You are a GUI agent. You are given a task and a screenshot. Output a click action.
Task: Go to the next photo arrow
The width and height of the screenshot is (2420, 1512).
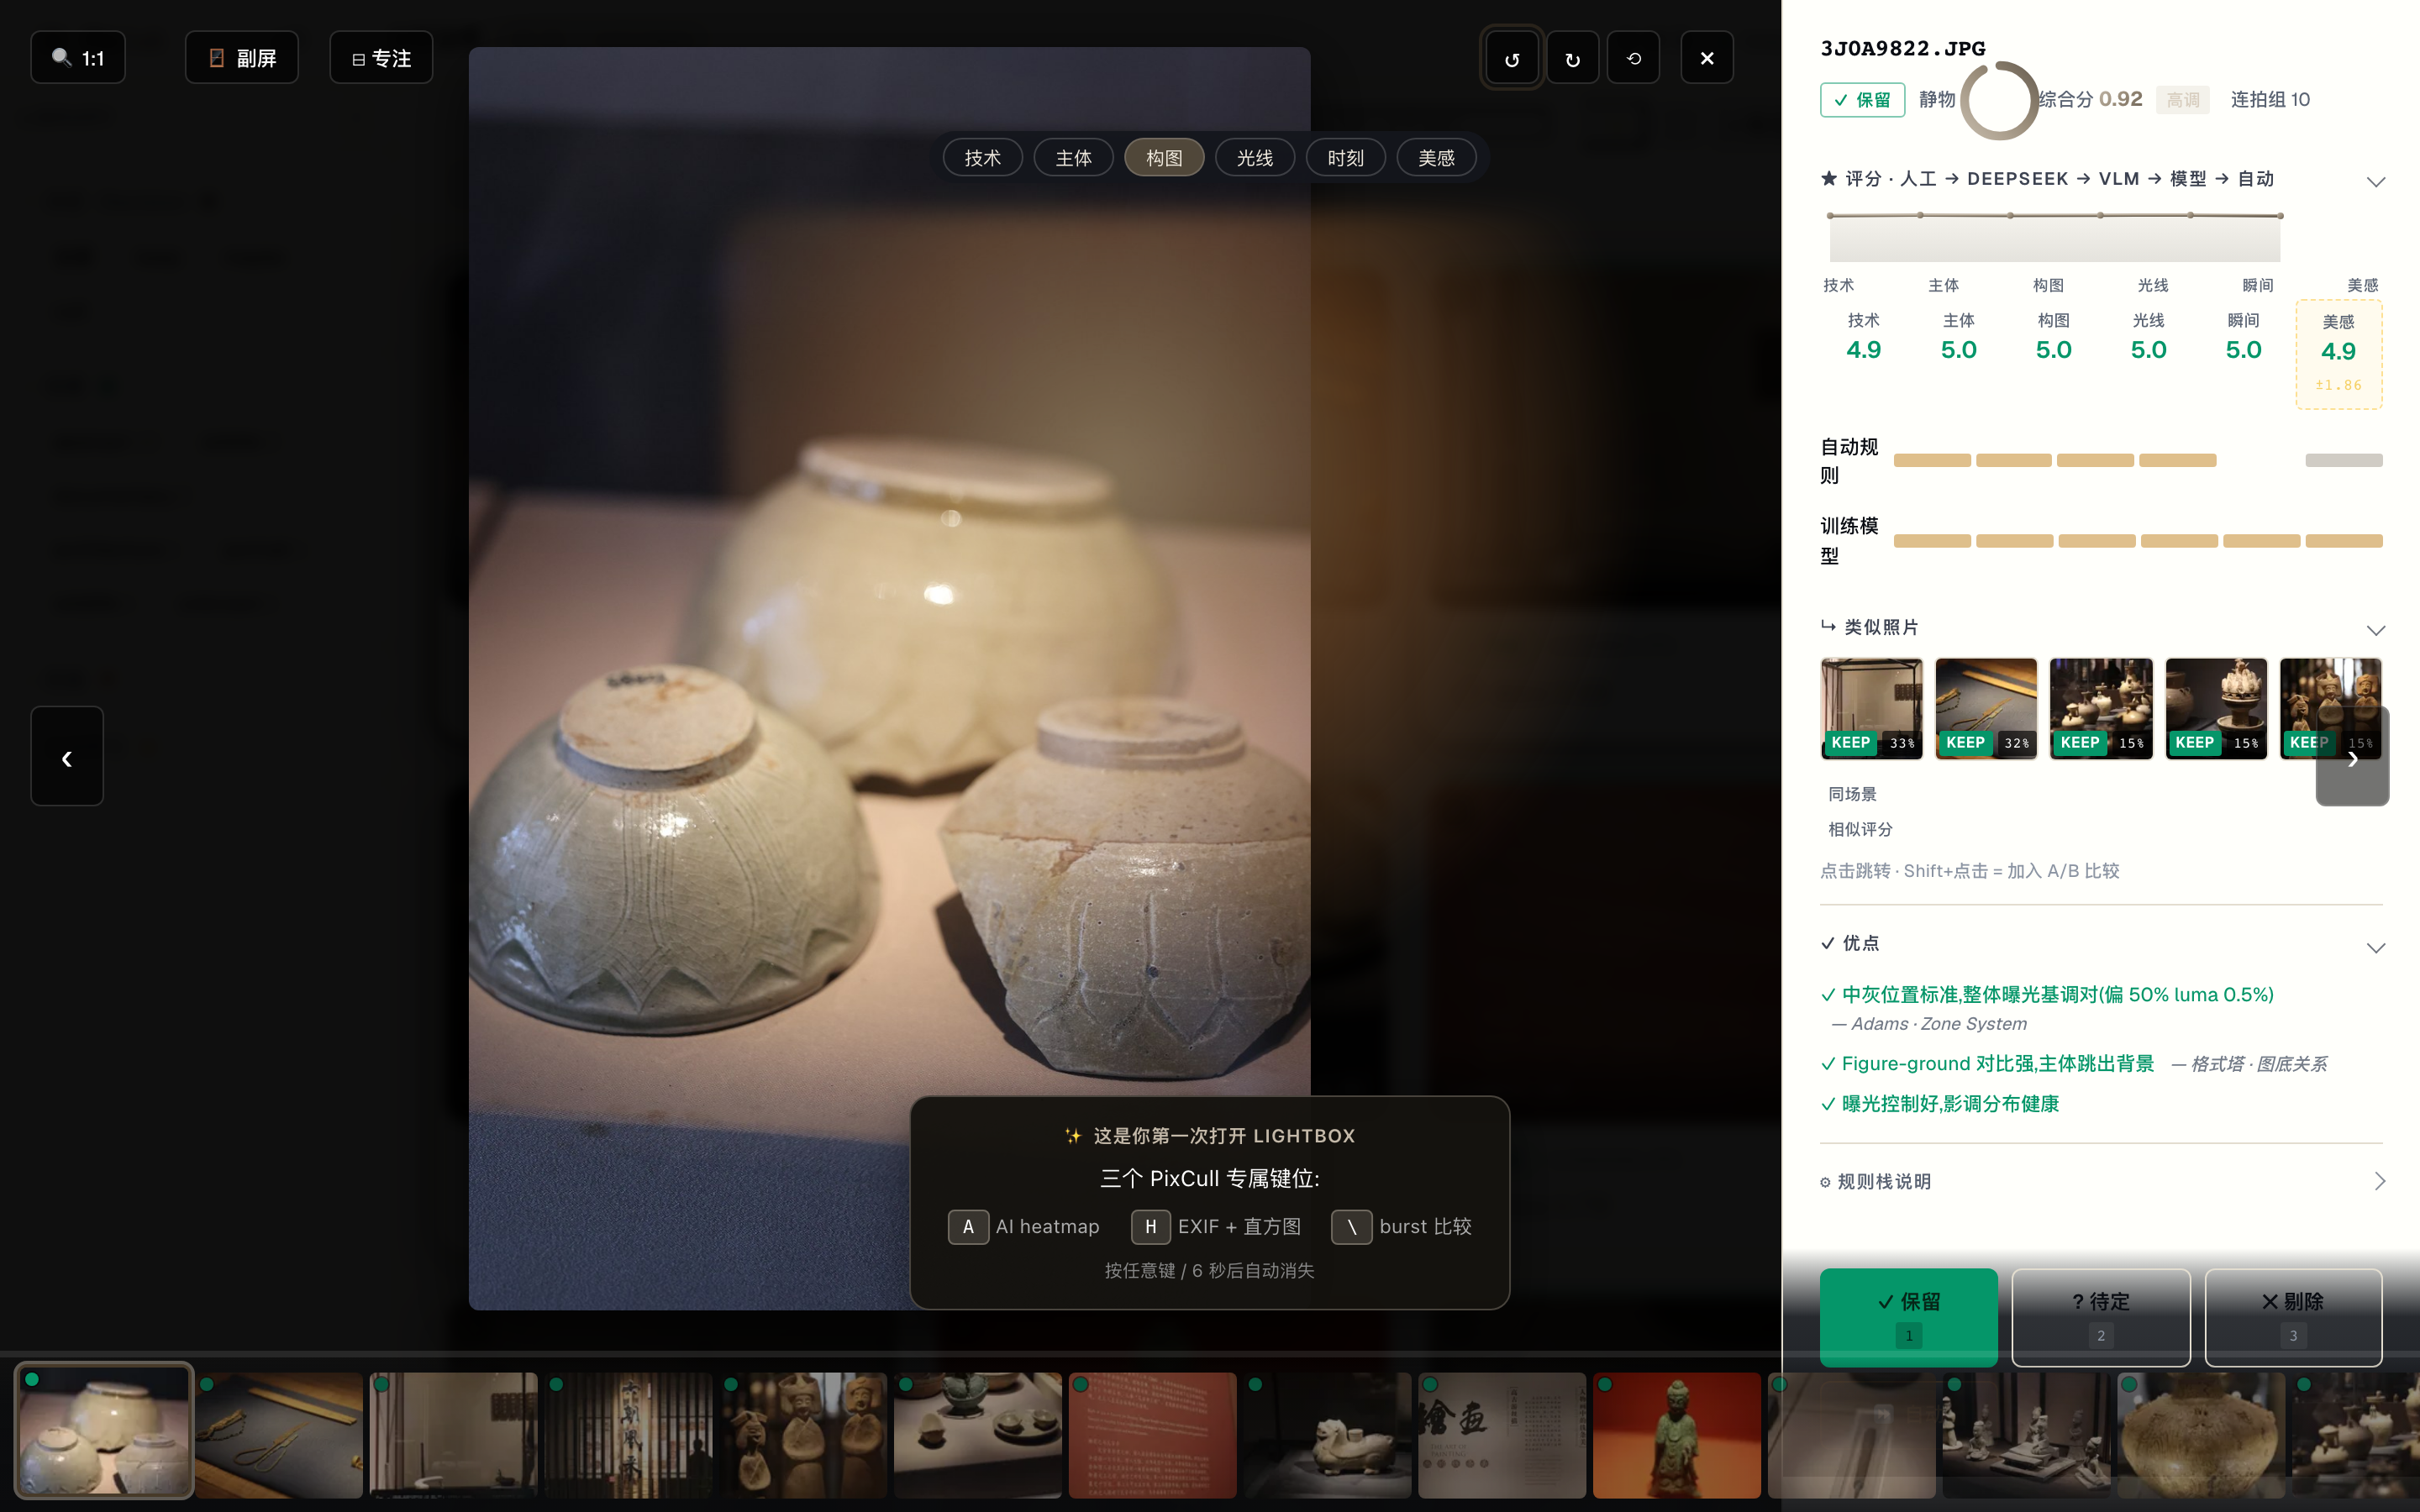pyautogui.click(x=2352, y=757)
